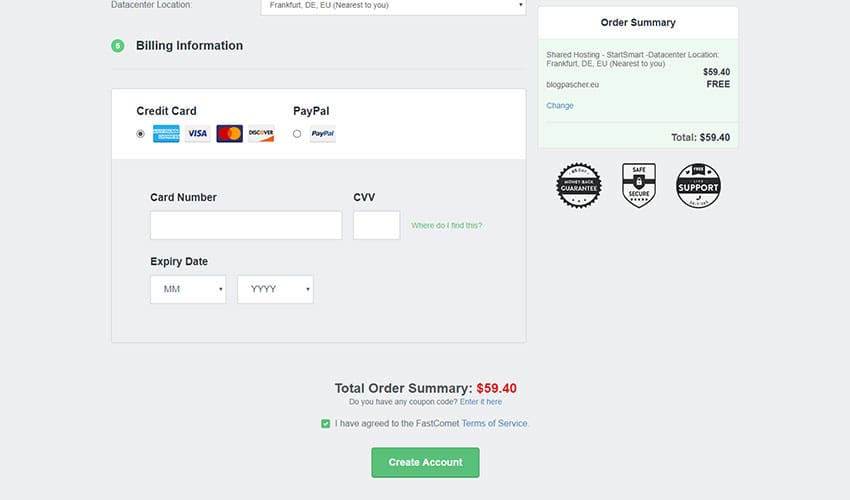Click the PayPal logo icon
Image resolution: width=850 pixels, height=500 pixels.
click(x=322, y=134)
